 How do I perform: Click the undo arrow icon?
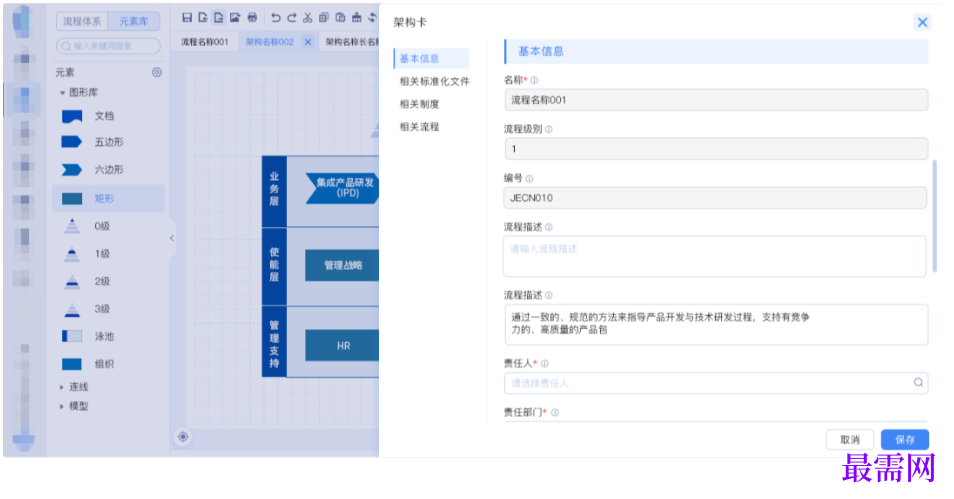[x=275, y=18]
